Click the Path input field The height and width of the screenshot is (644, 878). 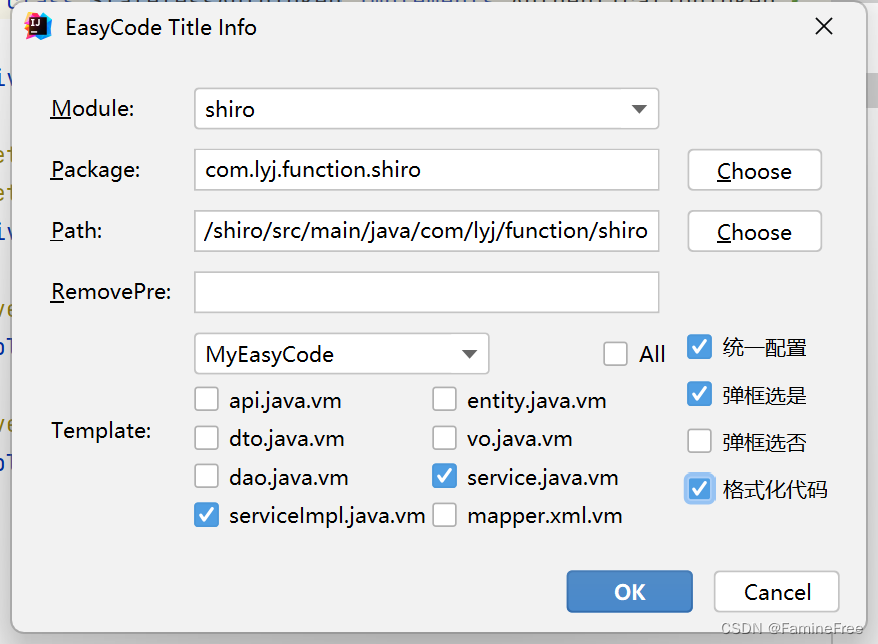(x=427, y=231)
